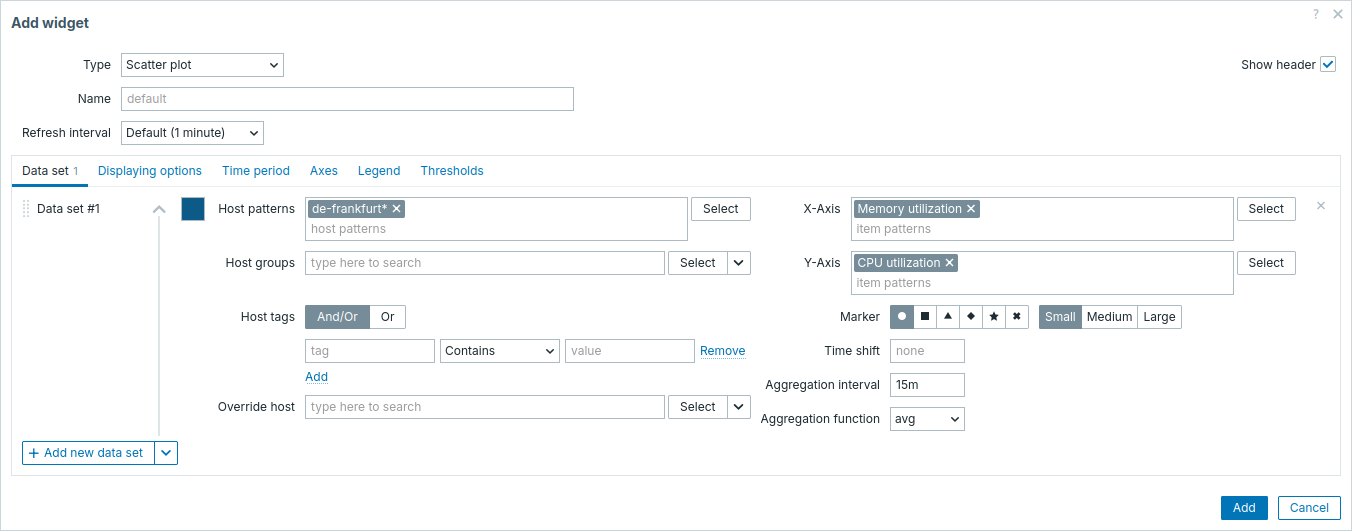Screen dimensions: 1352x531
Task: Open the Thresholds tab
Action: click(452, 171)
